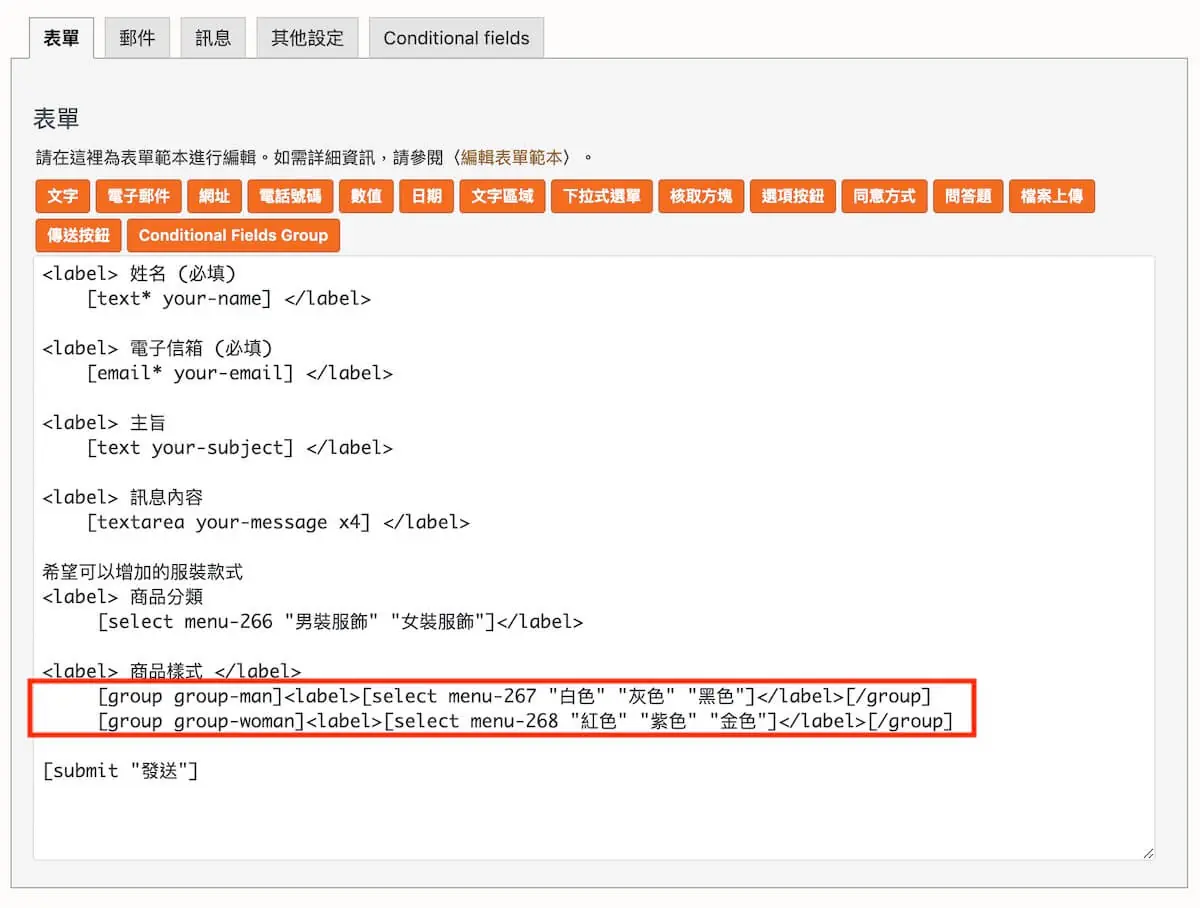
Task: Click the resize handle of the form textarea
Action: [x=1148, y=853]
